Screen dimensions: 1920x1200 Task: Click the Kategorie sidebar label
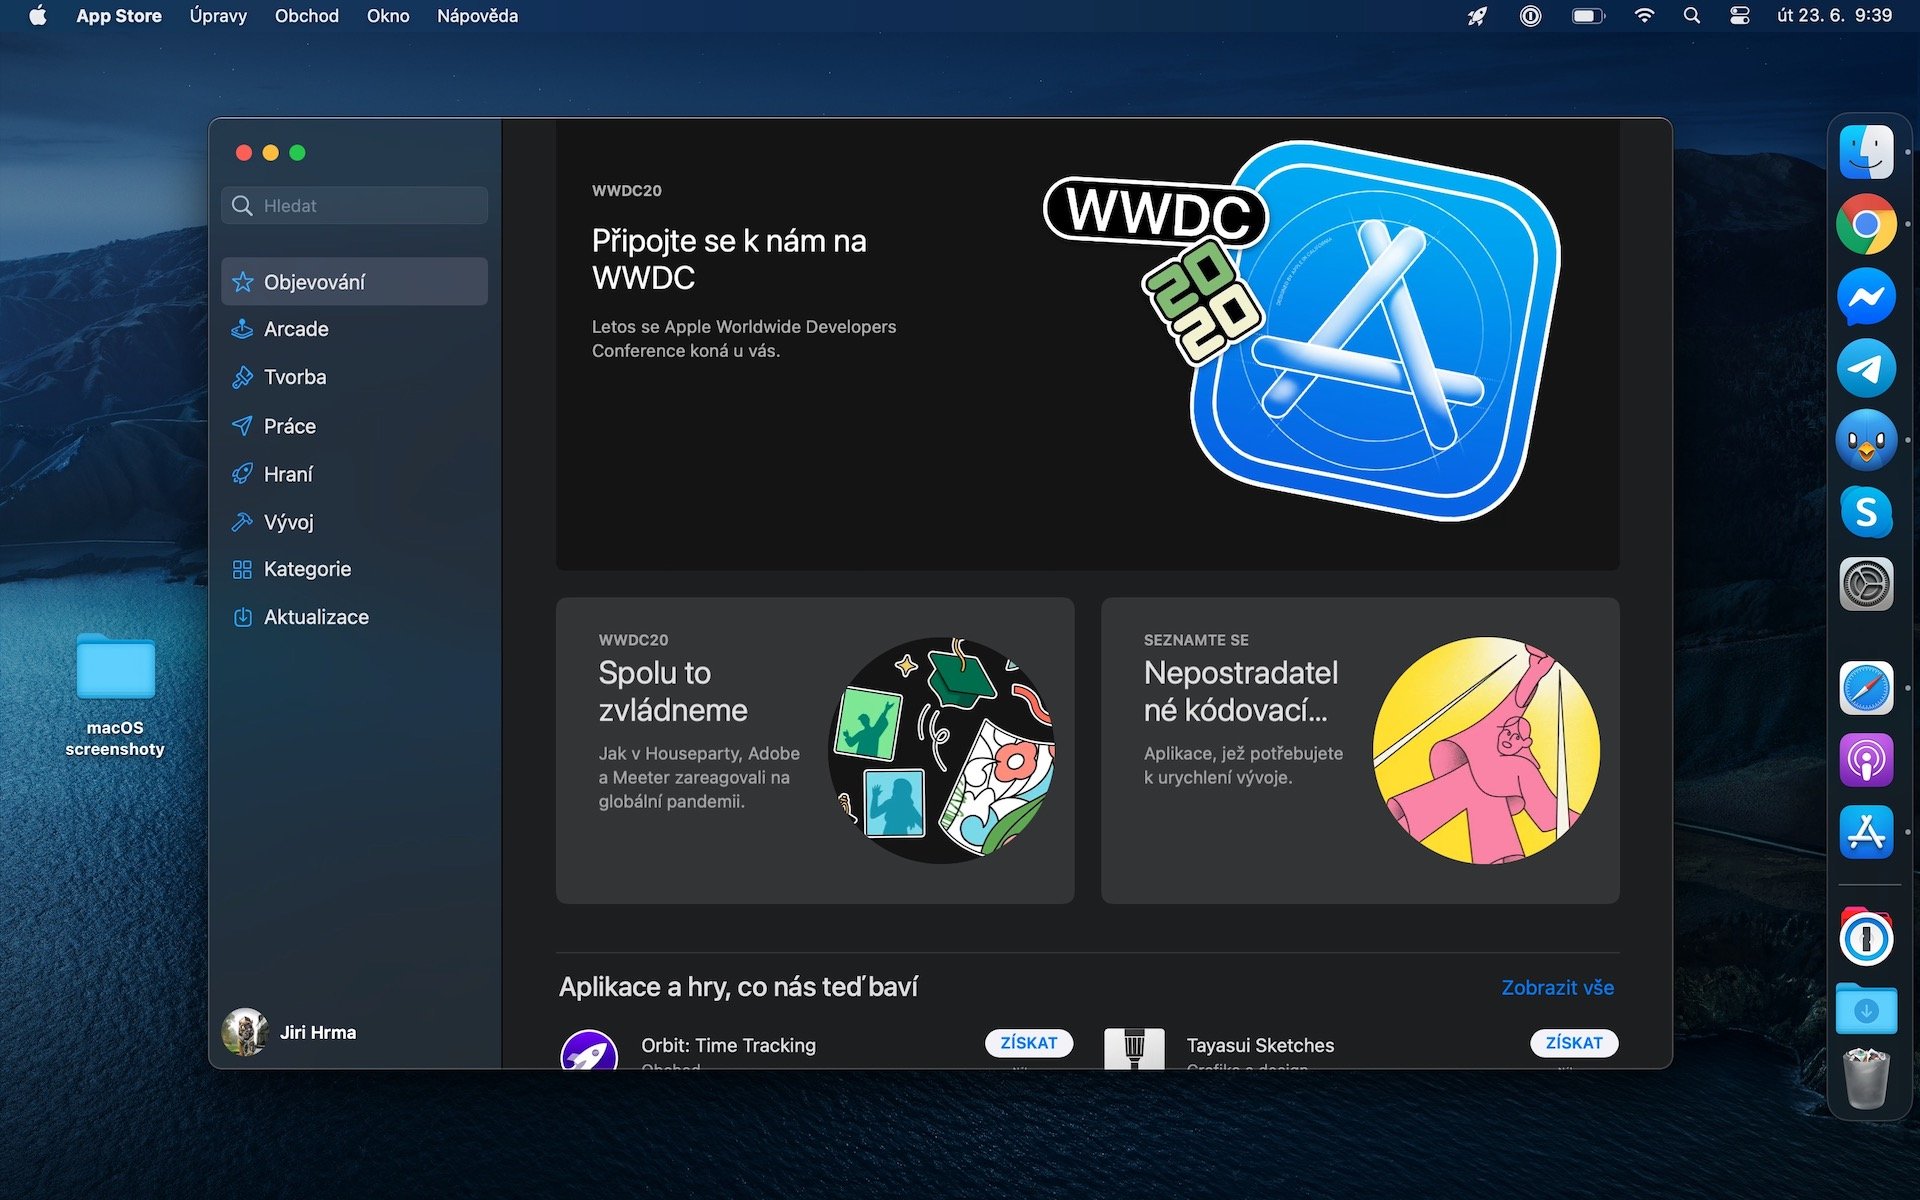pyautogui.click(x=307, y=569)
